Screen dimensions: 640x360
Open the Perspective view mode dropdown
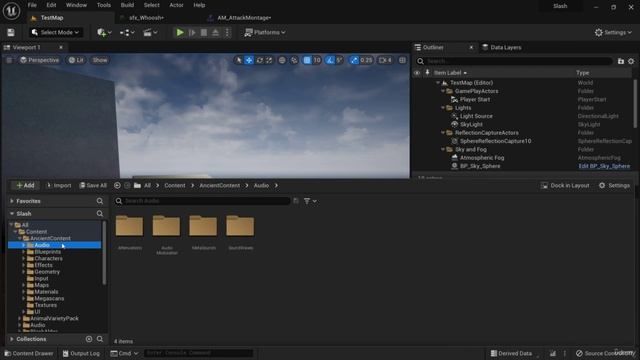(40, 60)
